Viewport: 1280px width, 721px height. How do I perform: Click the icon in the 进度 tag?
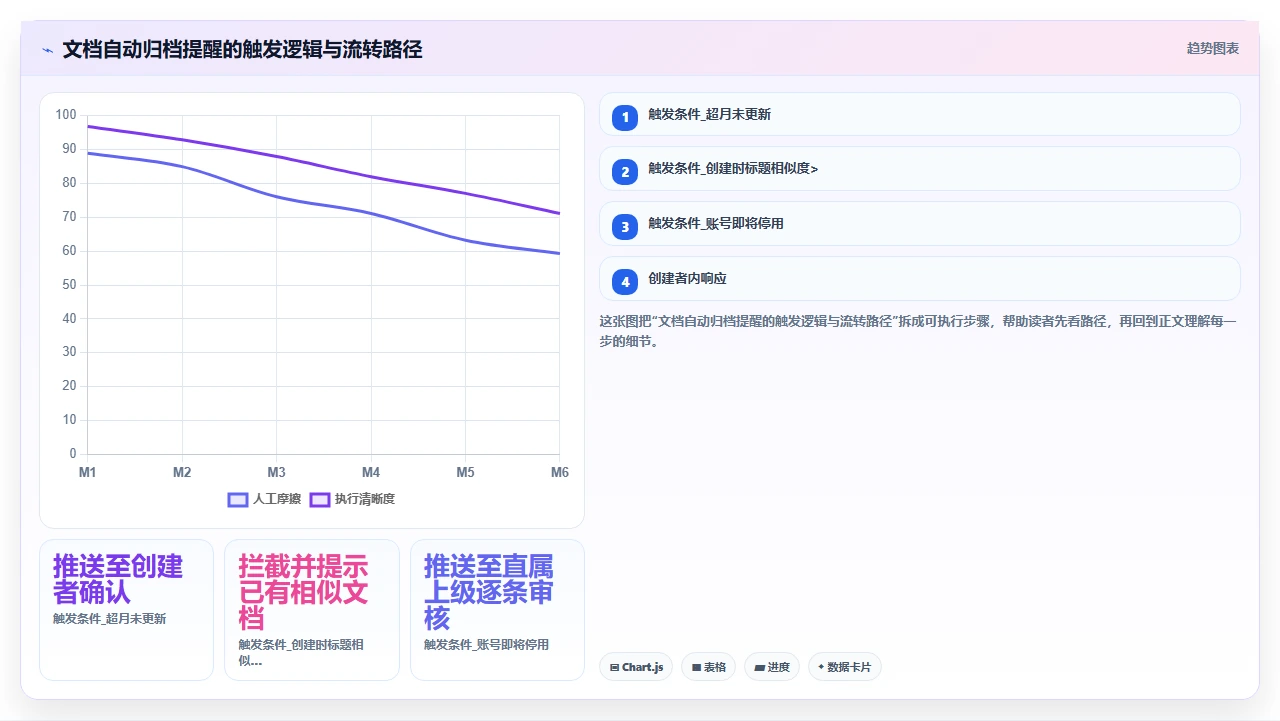click(x=759, y=668)
